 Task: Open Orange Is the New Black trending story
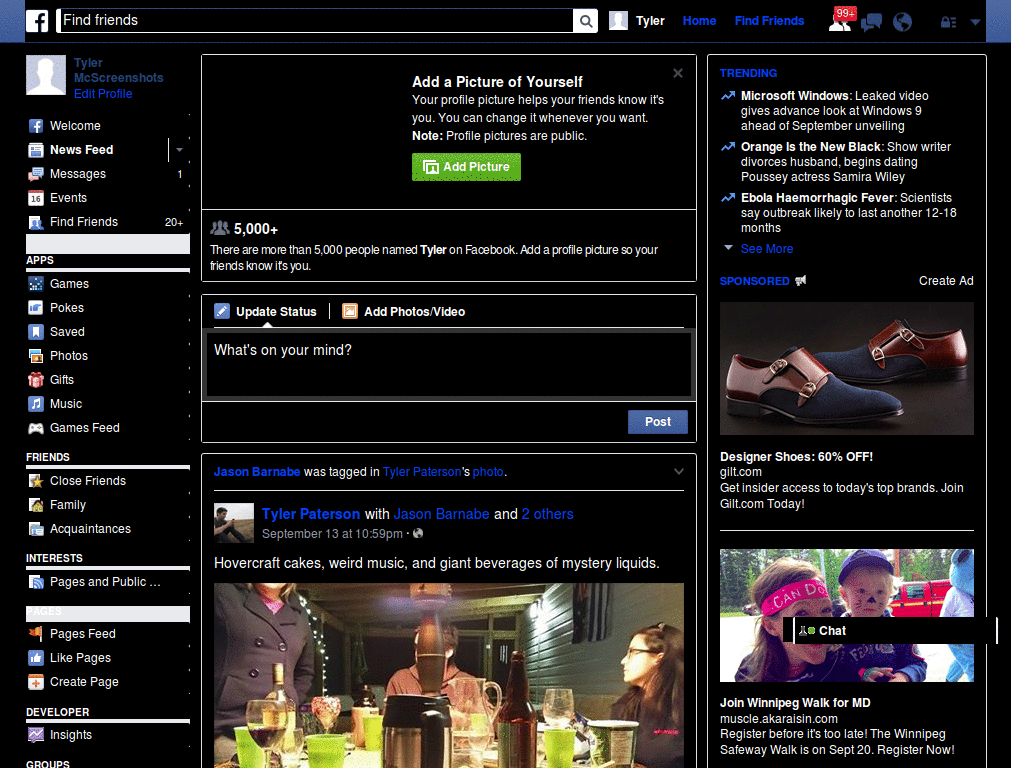point(846,162)
